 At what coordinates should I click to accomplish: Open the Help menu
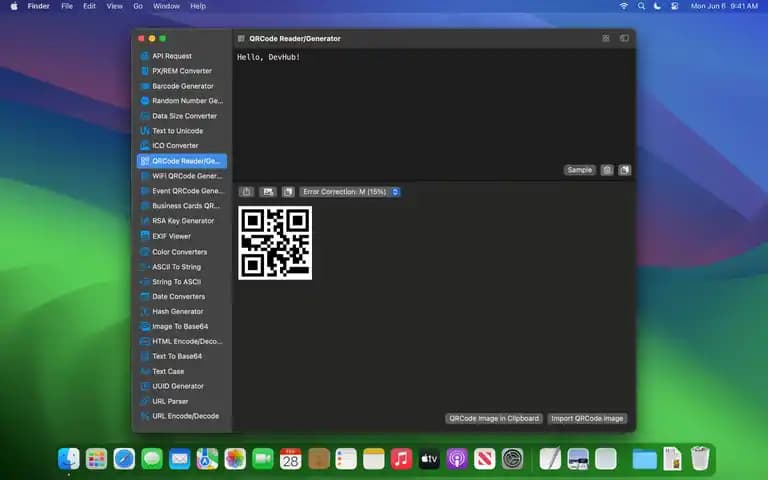[198, 6]
